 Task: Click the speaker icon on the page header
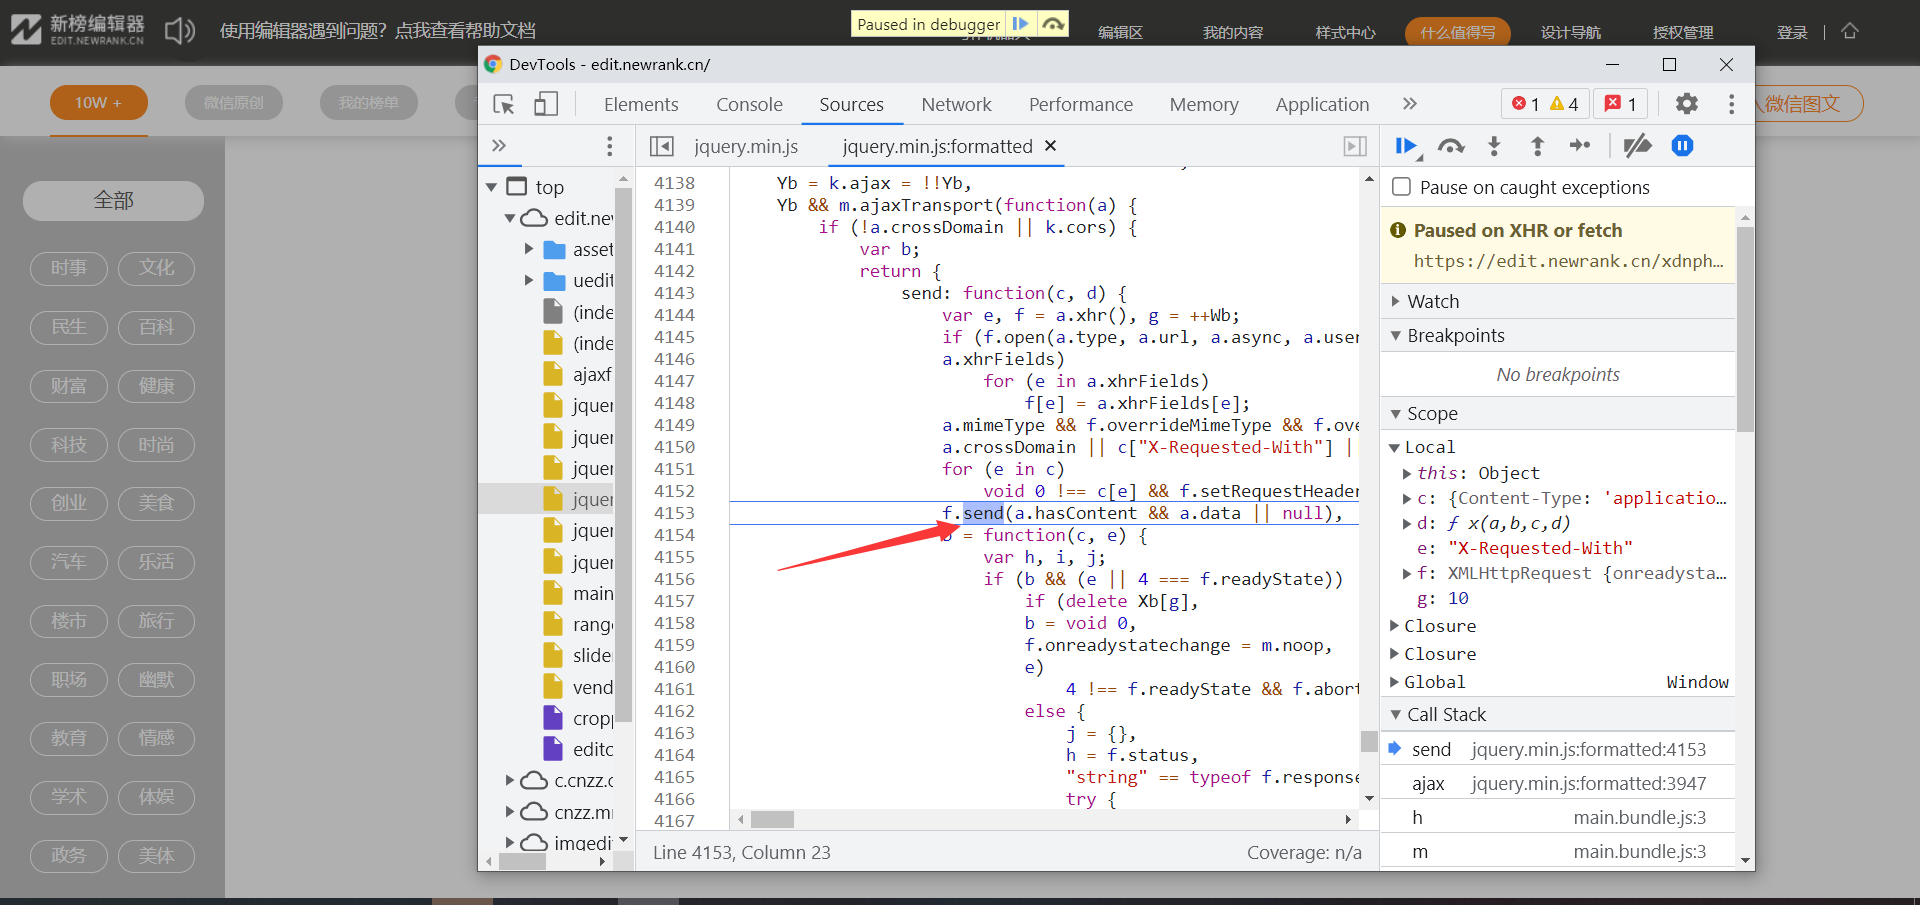coord(180,30)
